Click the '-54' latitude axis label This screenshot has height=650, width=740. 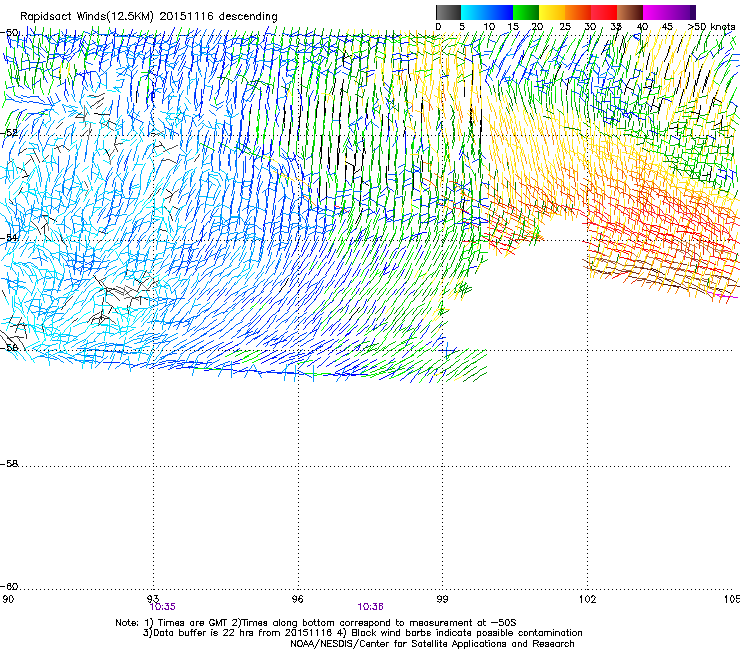click(10, 238)
